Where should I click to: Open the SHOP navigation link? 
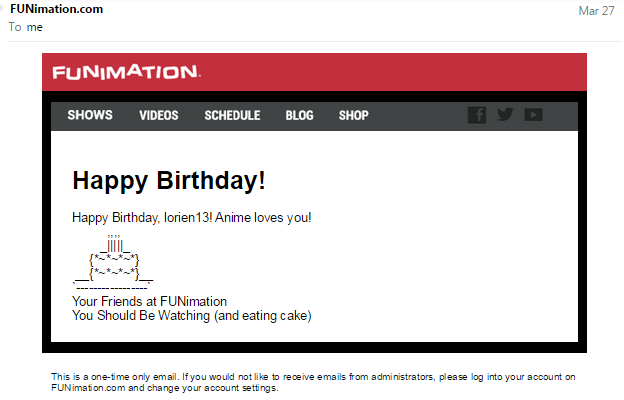point(353,116)
